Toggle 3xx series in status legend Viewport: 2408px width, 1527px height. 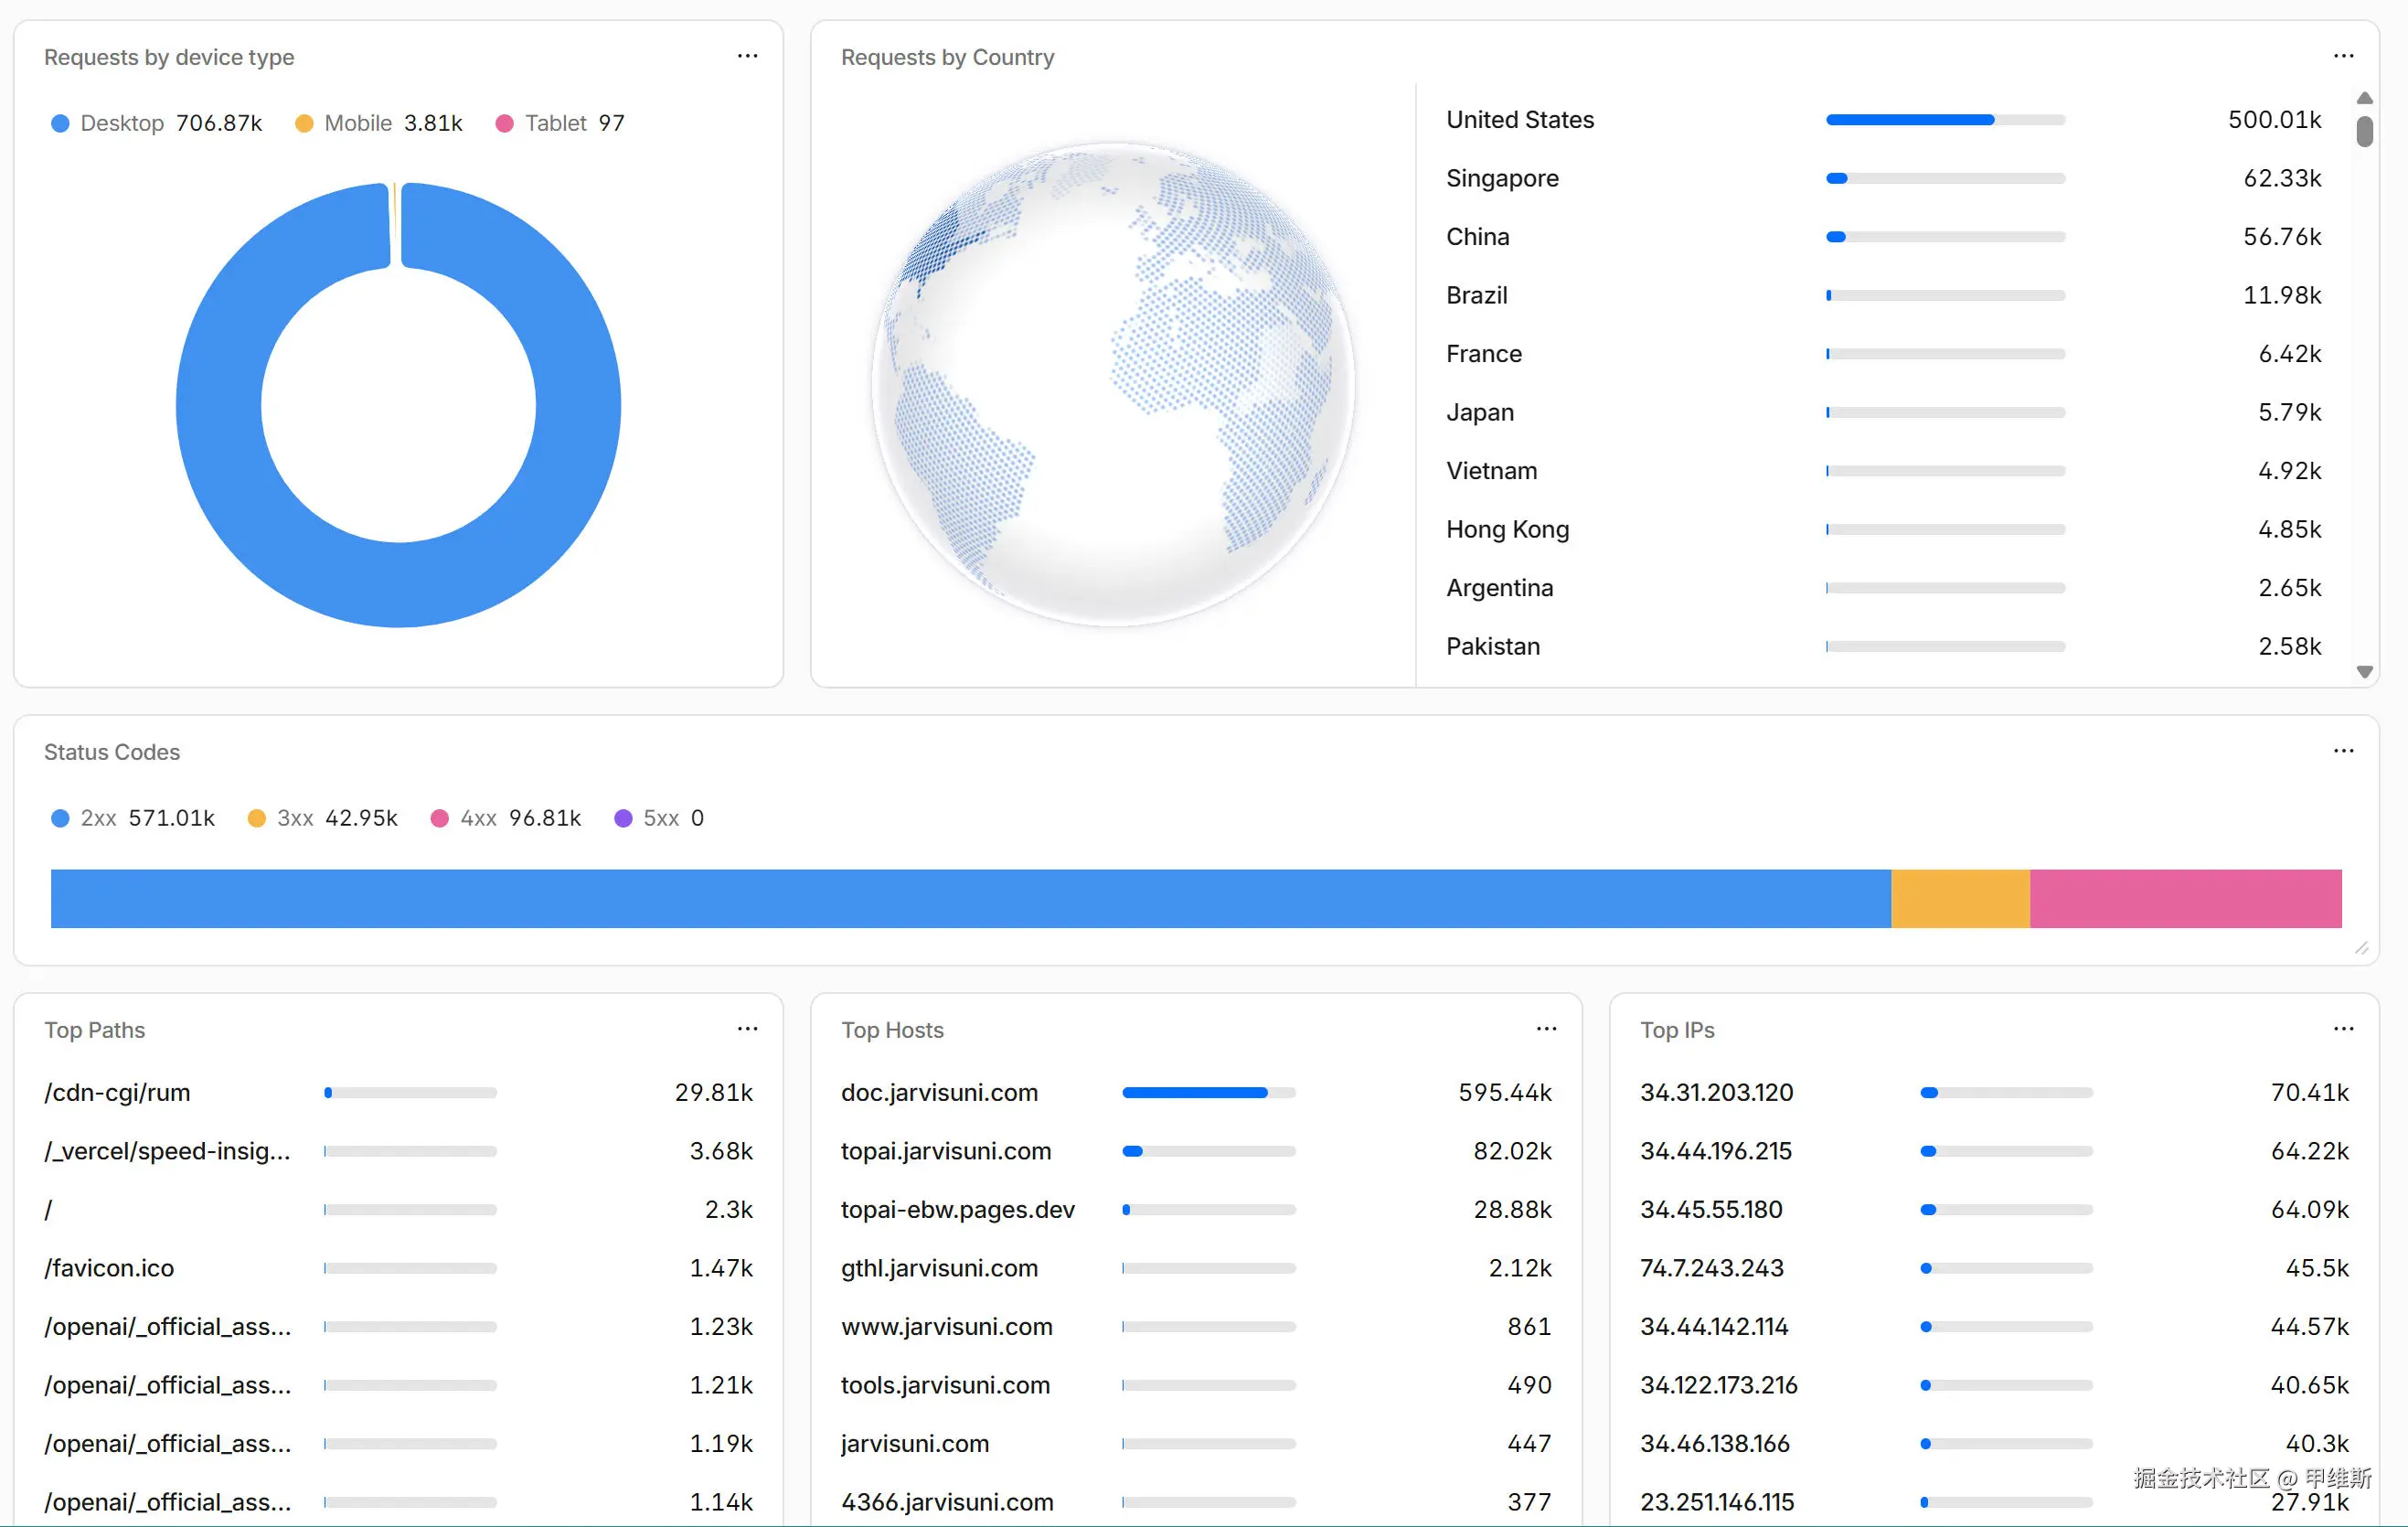pos(322,818)
